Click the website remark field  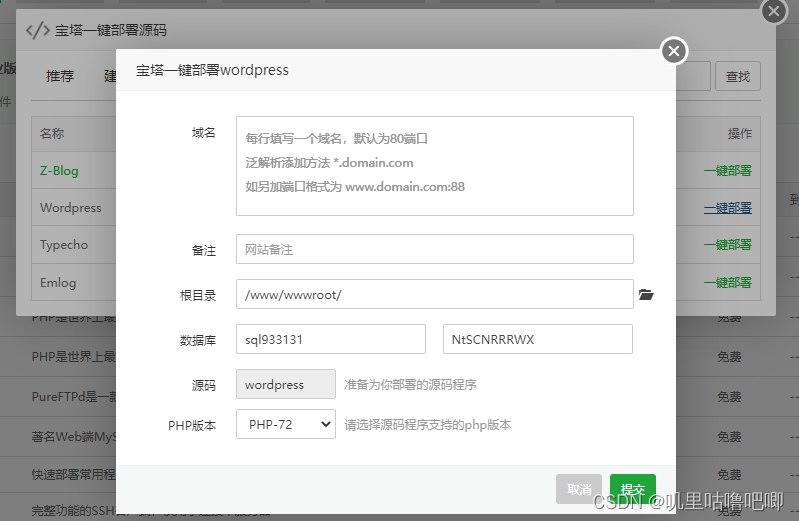click(x=435, y=249)
